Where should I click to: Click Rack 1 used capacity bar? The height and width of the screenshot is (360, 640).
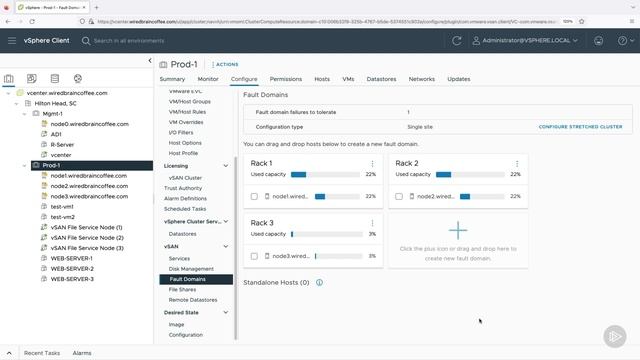(325, 175)
